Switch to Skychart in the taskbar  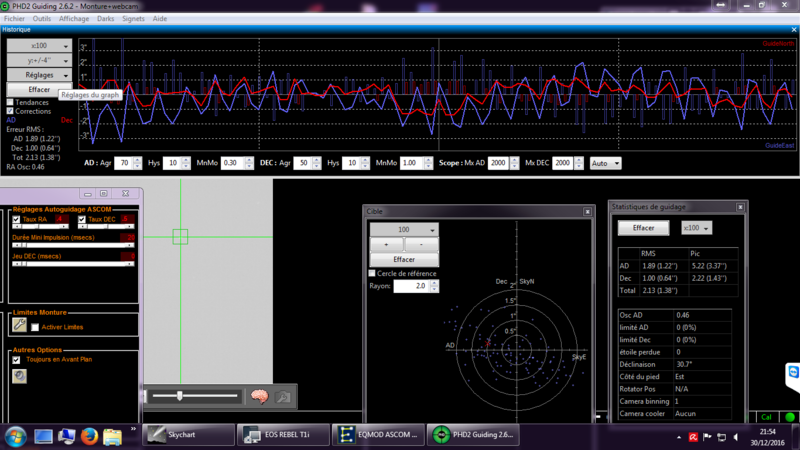(189, 435)
